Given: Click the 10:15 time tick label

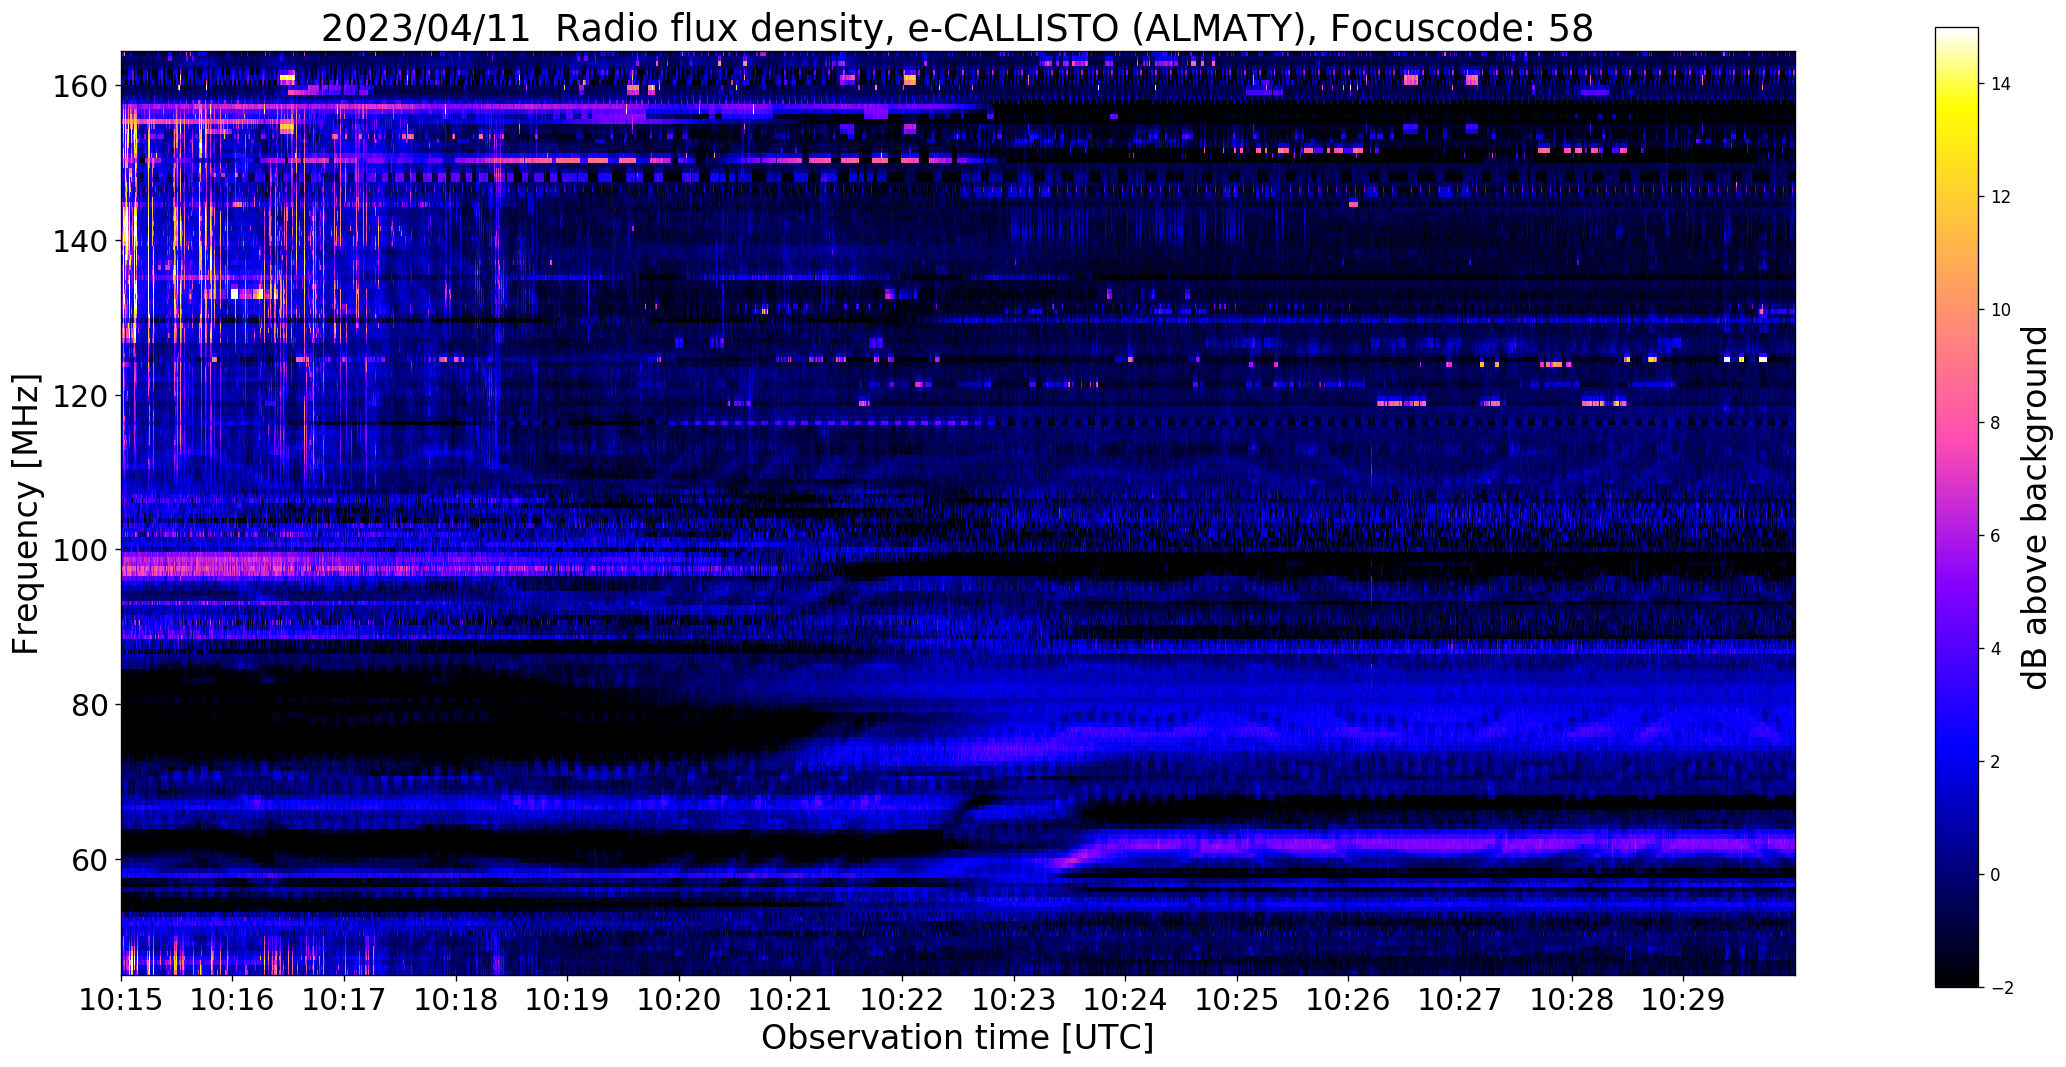Looking at the screenshot, I should tap(121, 1000).
